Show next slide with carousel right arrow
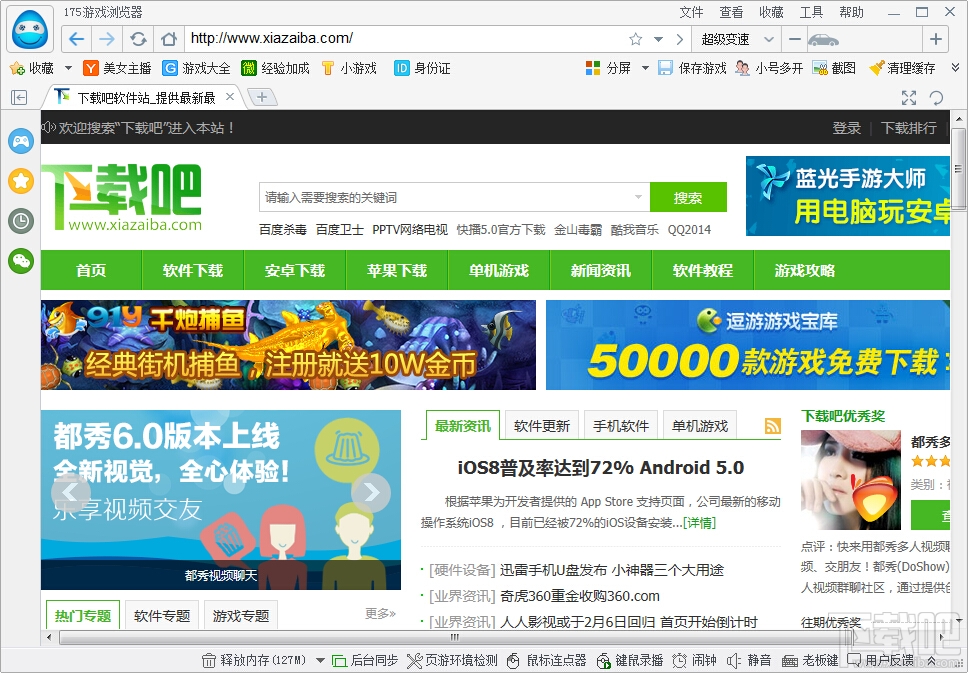 click(371, 492)
